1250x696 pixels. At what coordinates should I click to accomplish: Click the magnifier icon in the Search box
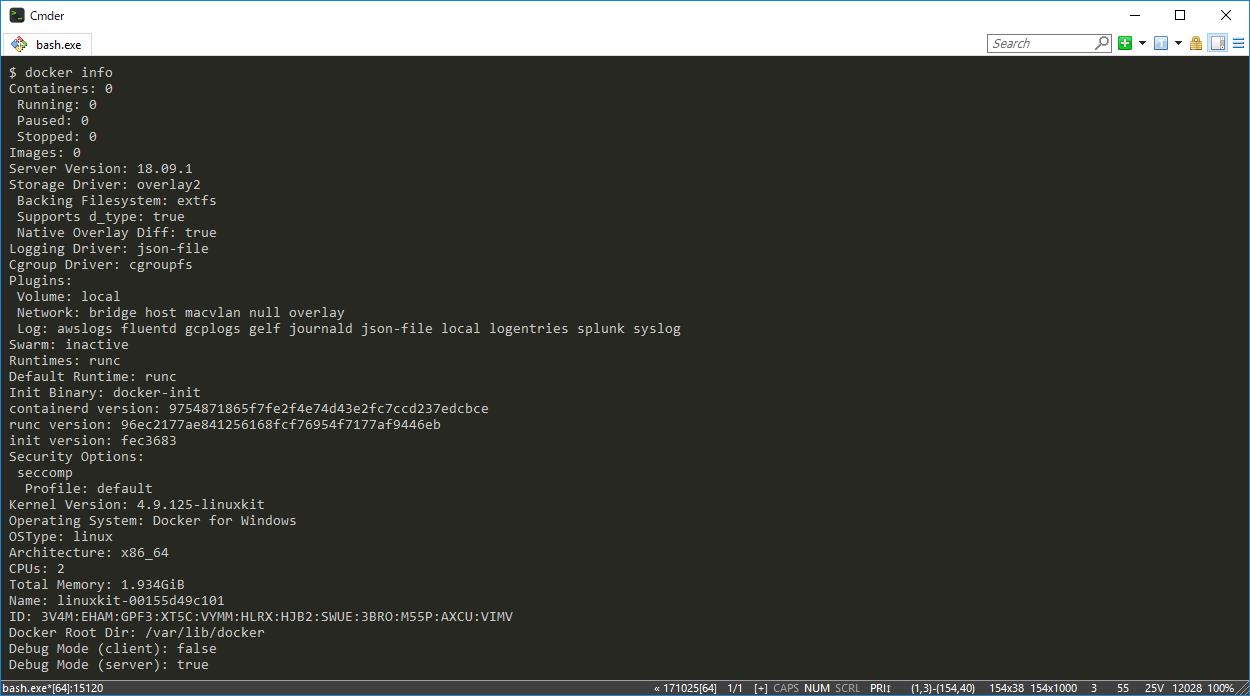[x=1102, y=43]
